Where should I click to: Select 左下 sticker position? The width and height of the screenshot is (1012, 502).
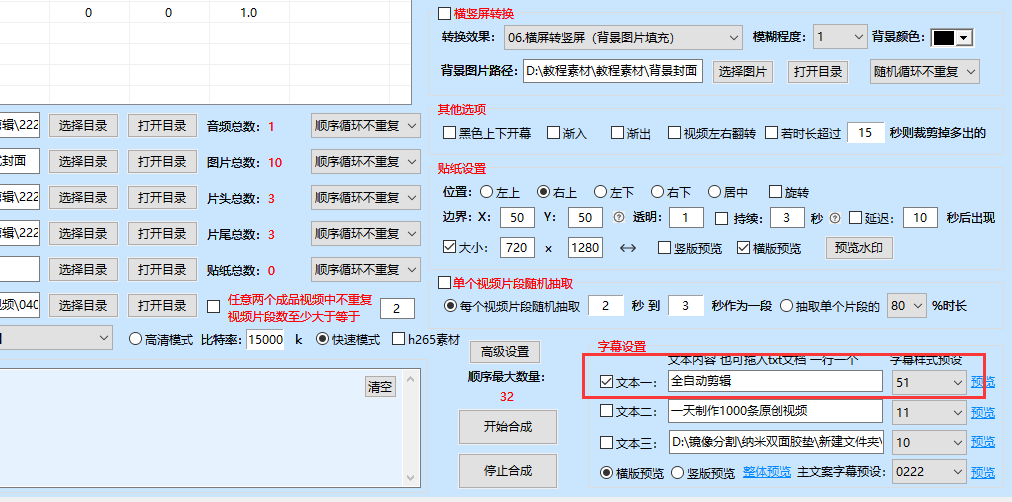600,192
